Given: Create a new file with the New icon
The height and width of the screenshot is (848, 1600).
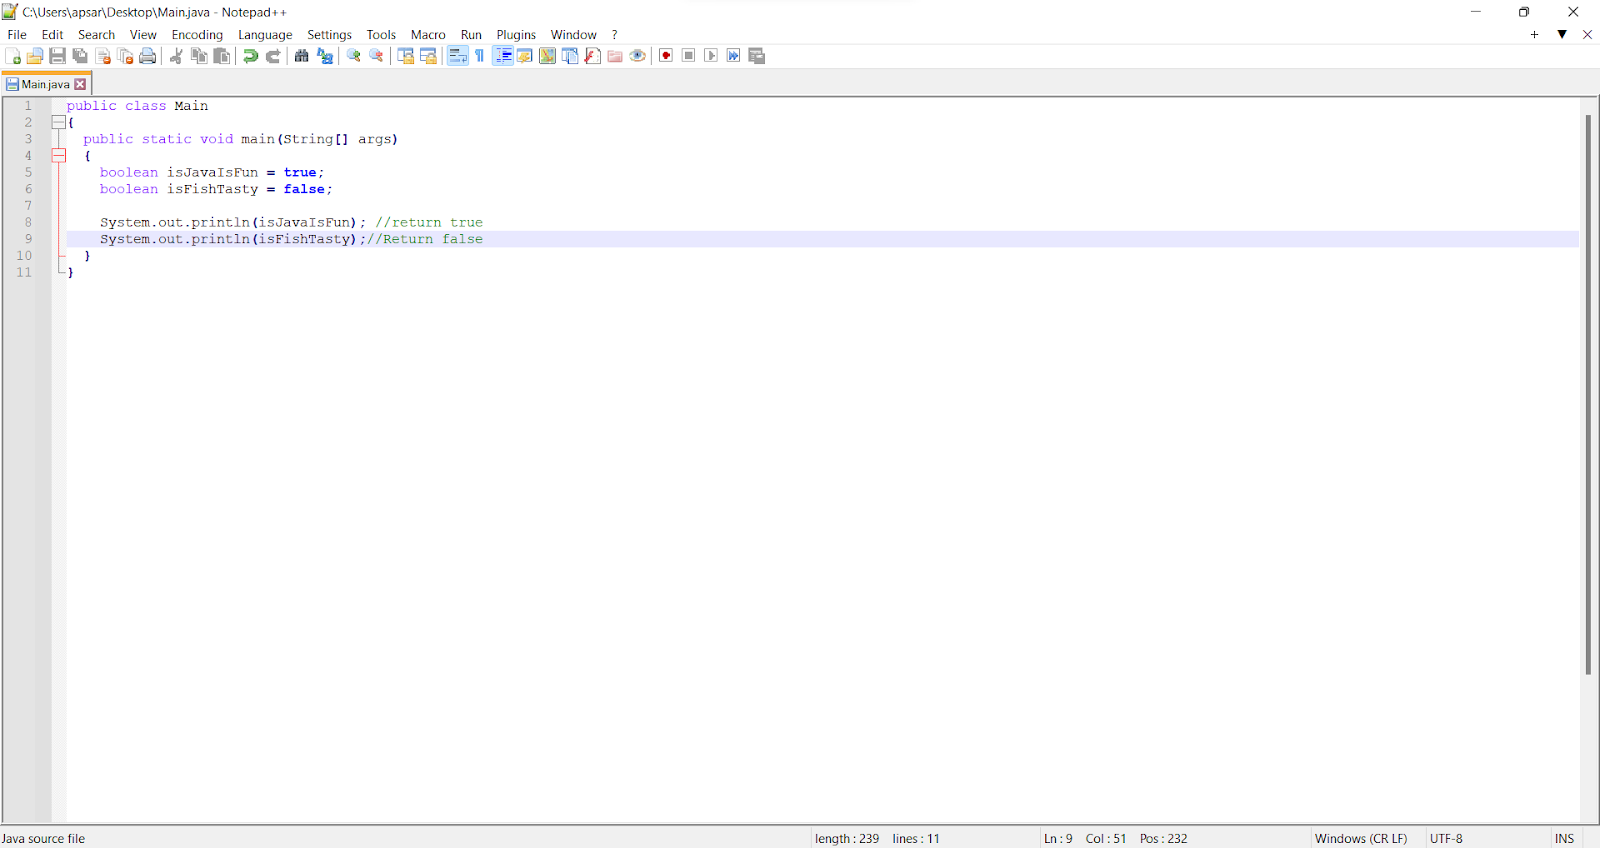Looking at the screenshot, I should [x=13, y=56].
